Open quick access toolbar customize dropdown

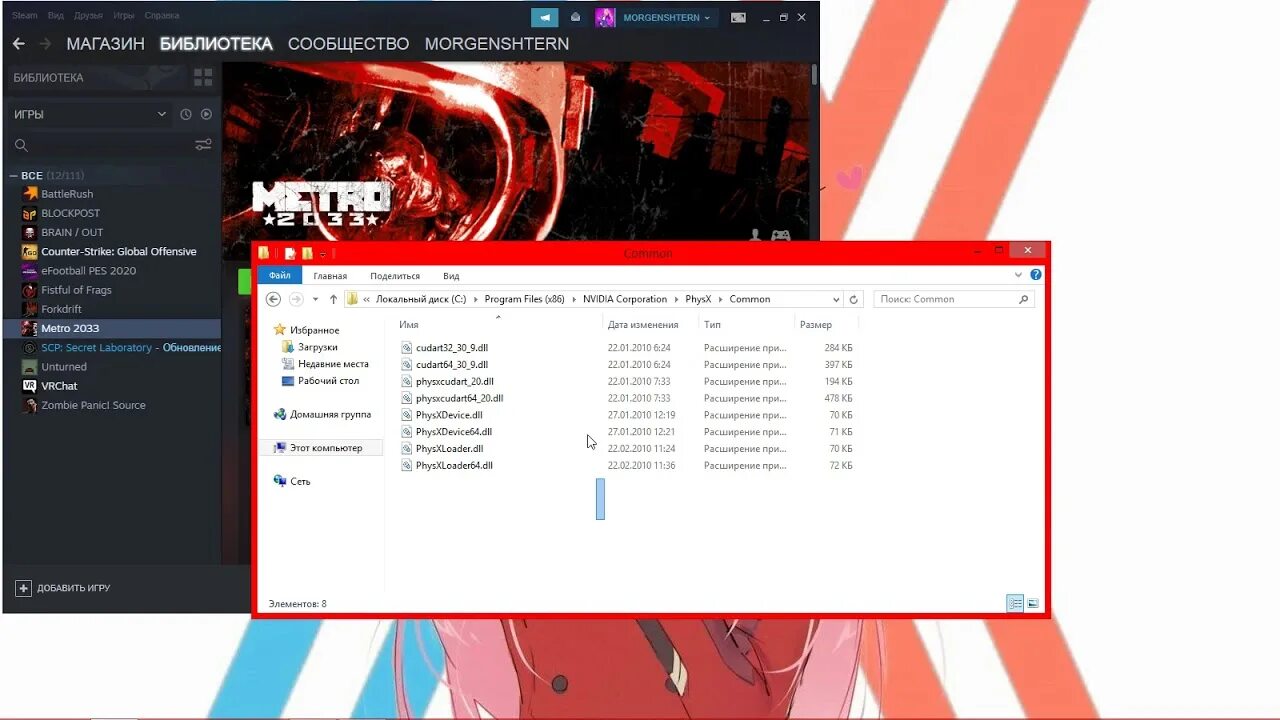[324, 254]
